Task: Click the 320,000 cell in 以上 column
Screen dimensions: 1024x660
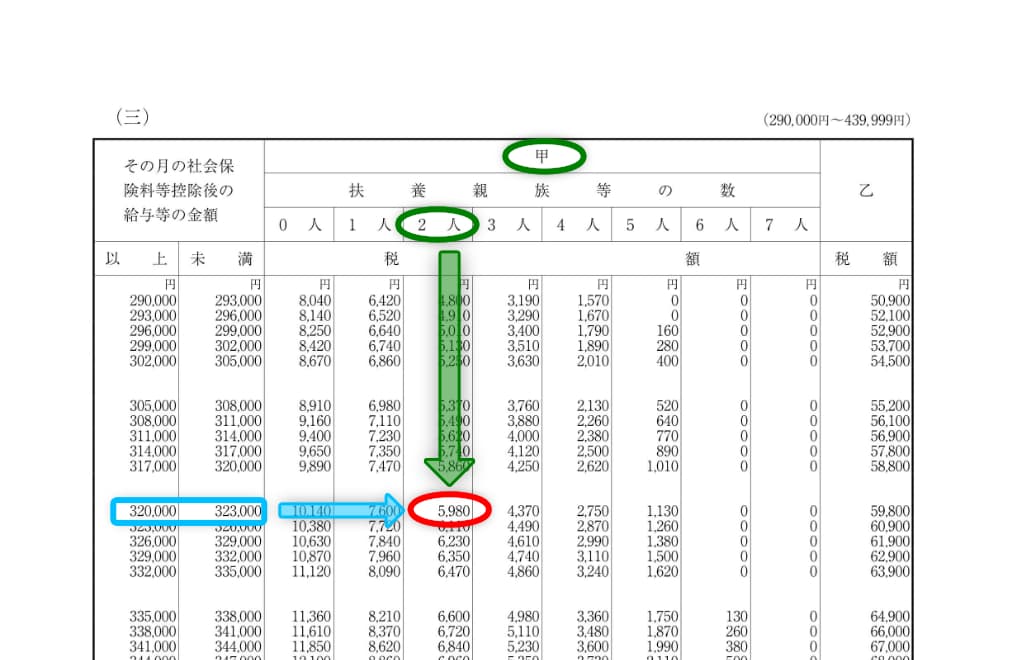Action: (x=153, y=511)
